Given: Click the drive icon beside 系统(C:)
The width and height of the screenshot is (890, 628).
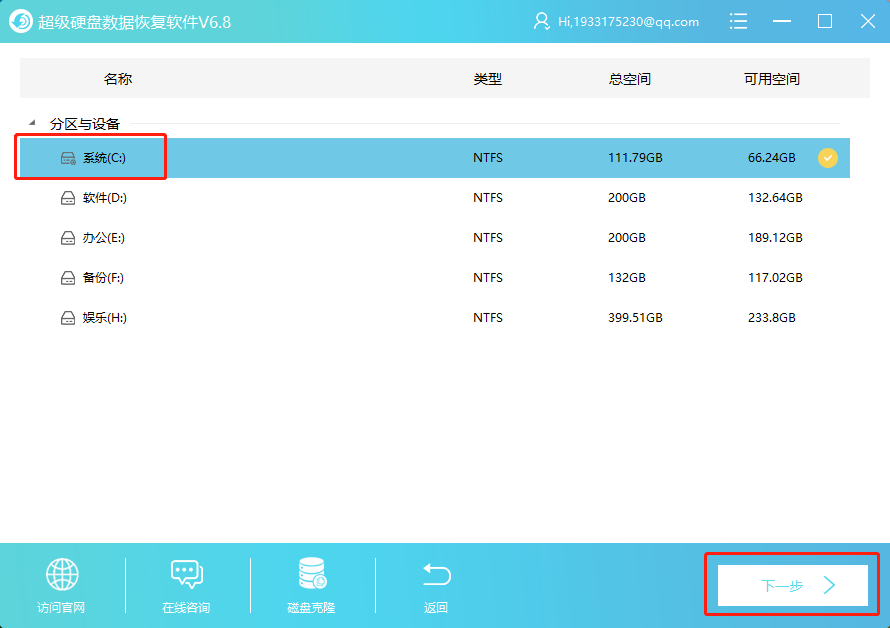Looking at the screenshot, I should point(68,158).
